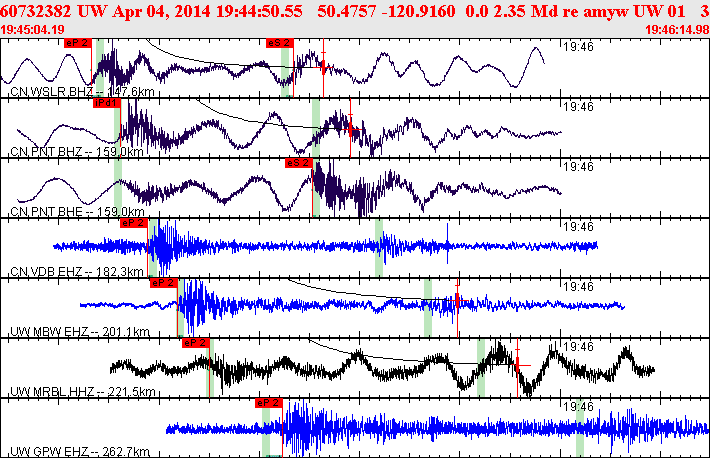The width and height of the screenshot is (710, 458).
Task: Click station label CN.PNT.BHZ -- 159.0km
Action: click(77, 152)
